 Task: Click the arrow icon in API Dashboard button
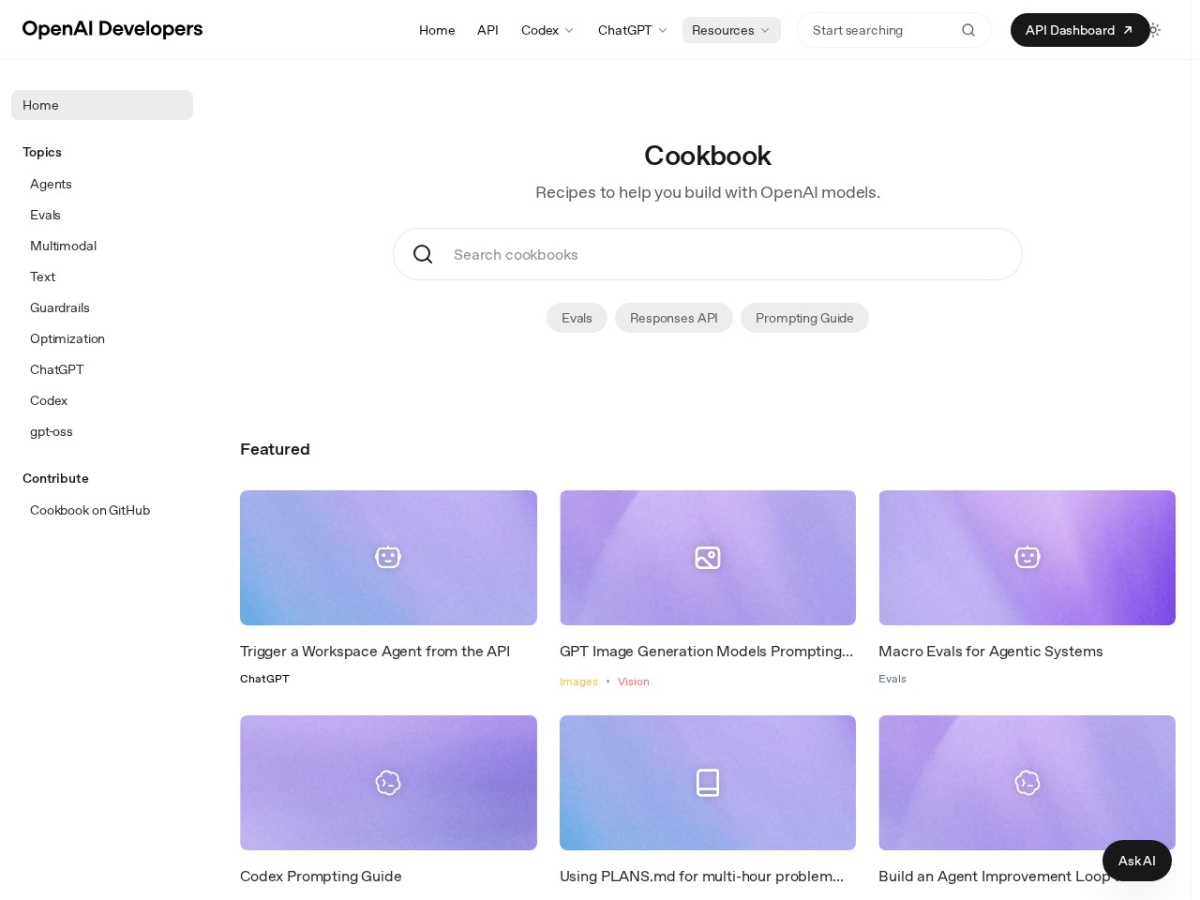click(1128, 30)
